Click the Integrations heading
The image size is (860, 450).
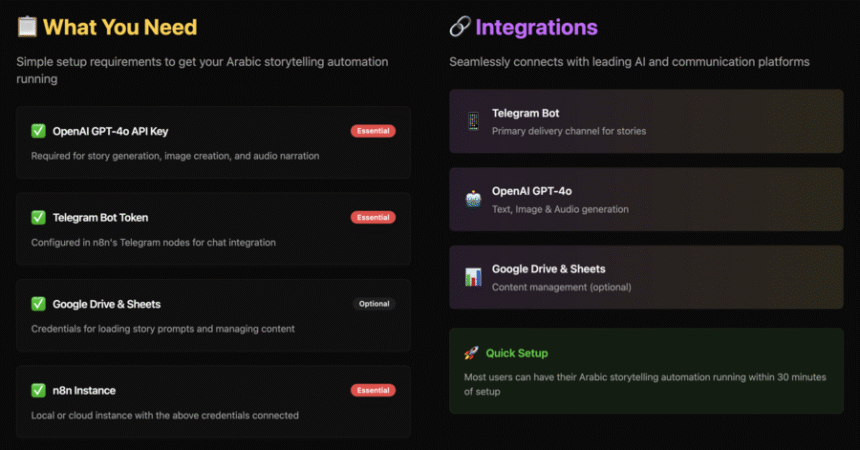point(536,27)
